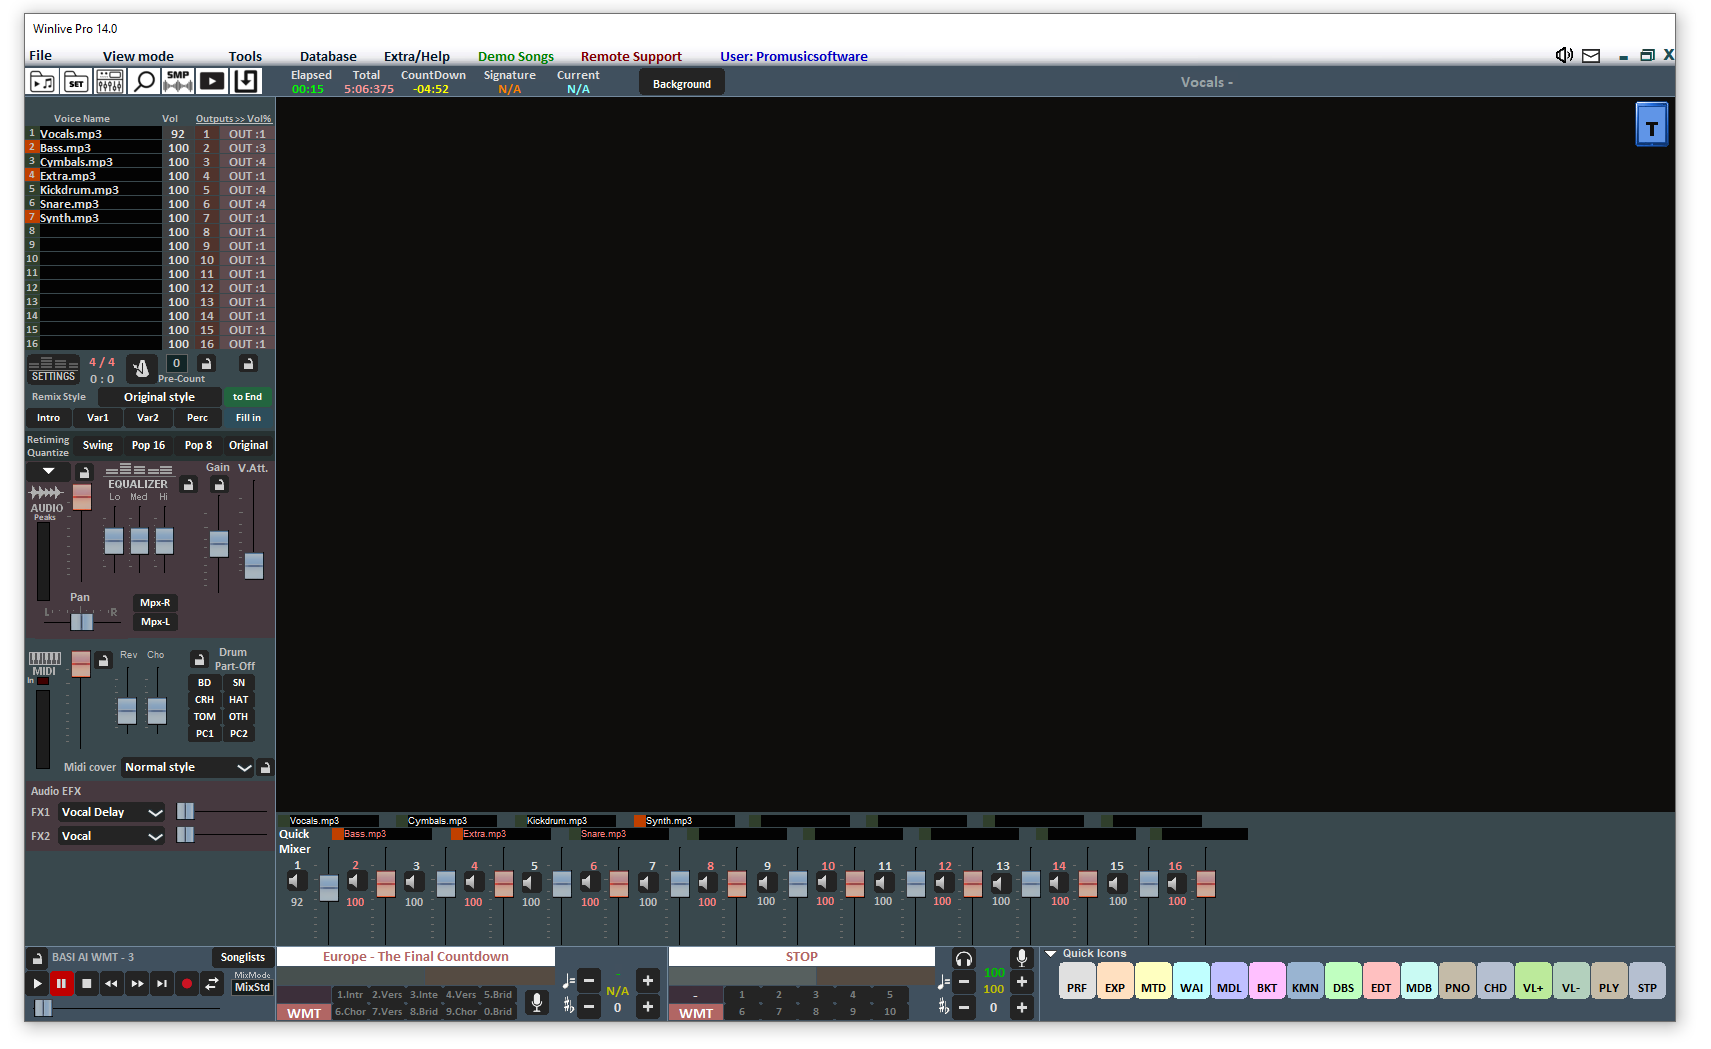Open the Extra/Help menu
Image resolution: width=1711 pixels, height=1049 pixels.
tap(417, 56)
